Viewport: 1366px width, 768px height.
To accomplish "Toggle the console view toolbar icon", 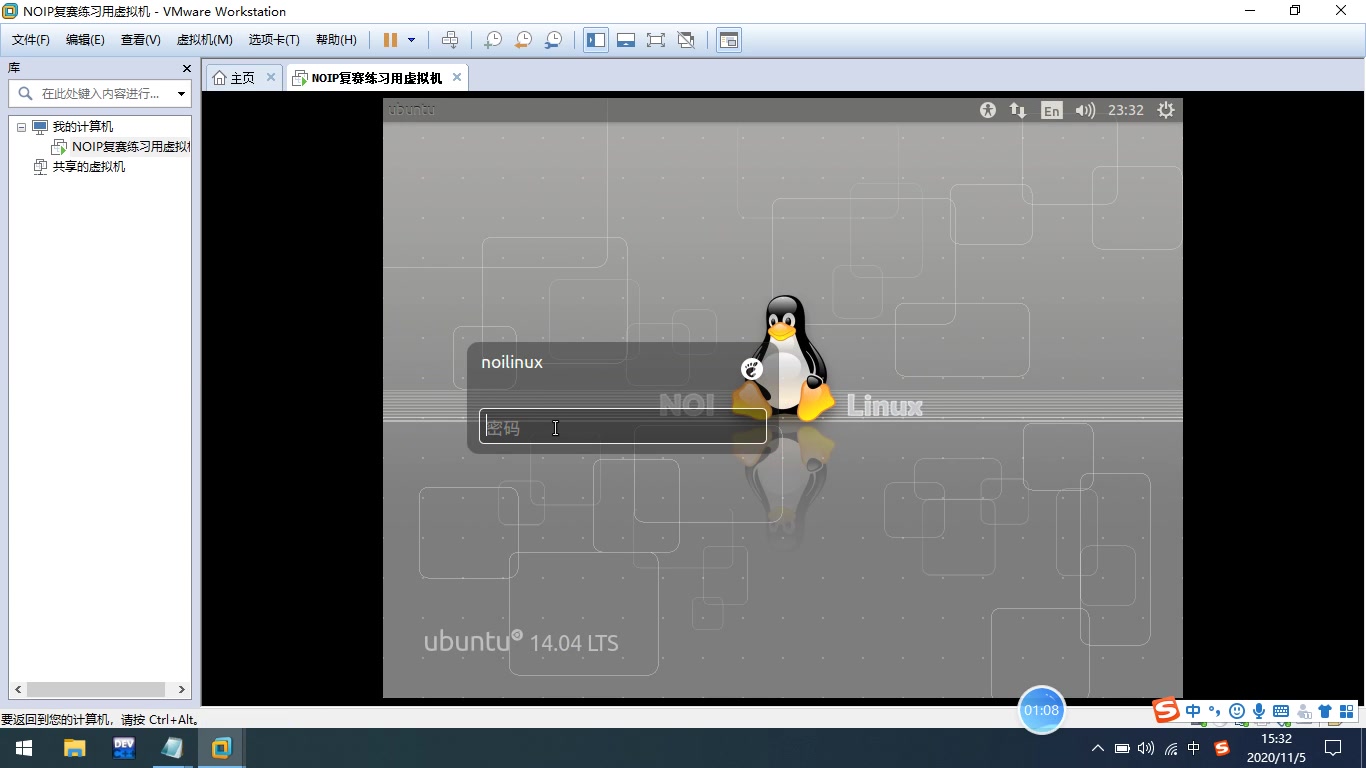I will point(729,40).
